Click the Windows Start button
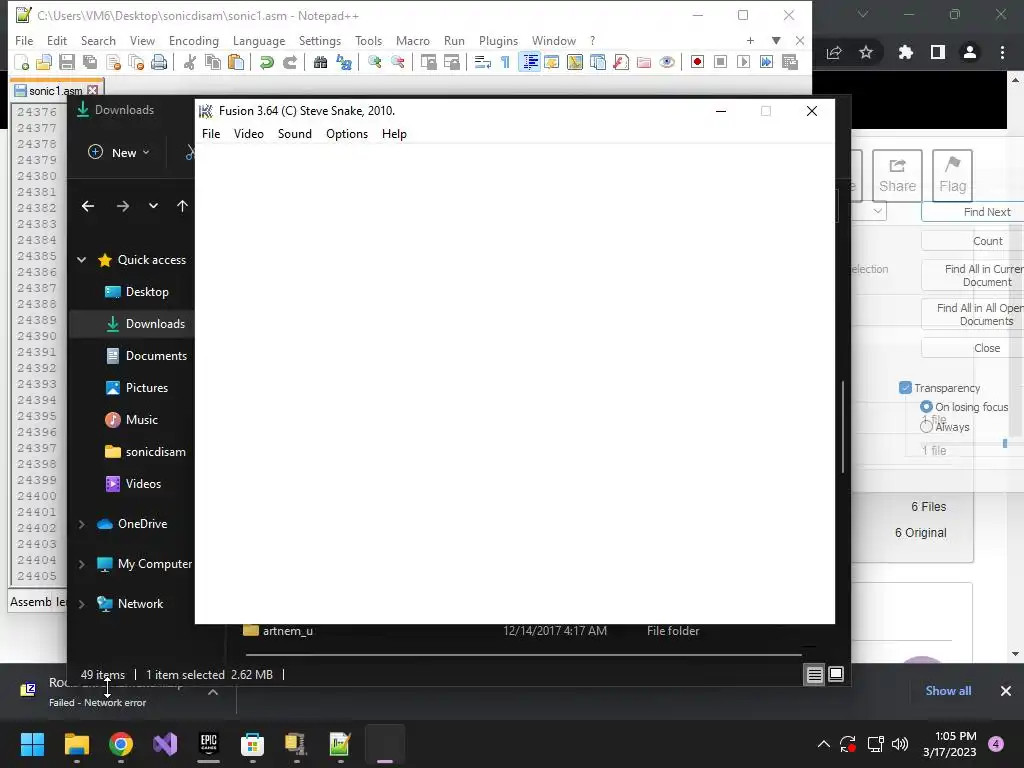The height and width of the screenshot is (768, 1024). 32,744
